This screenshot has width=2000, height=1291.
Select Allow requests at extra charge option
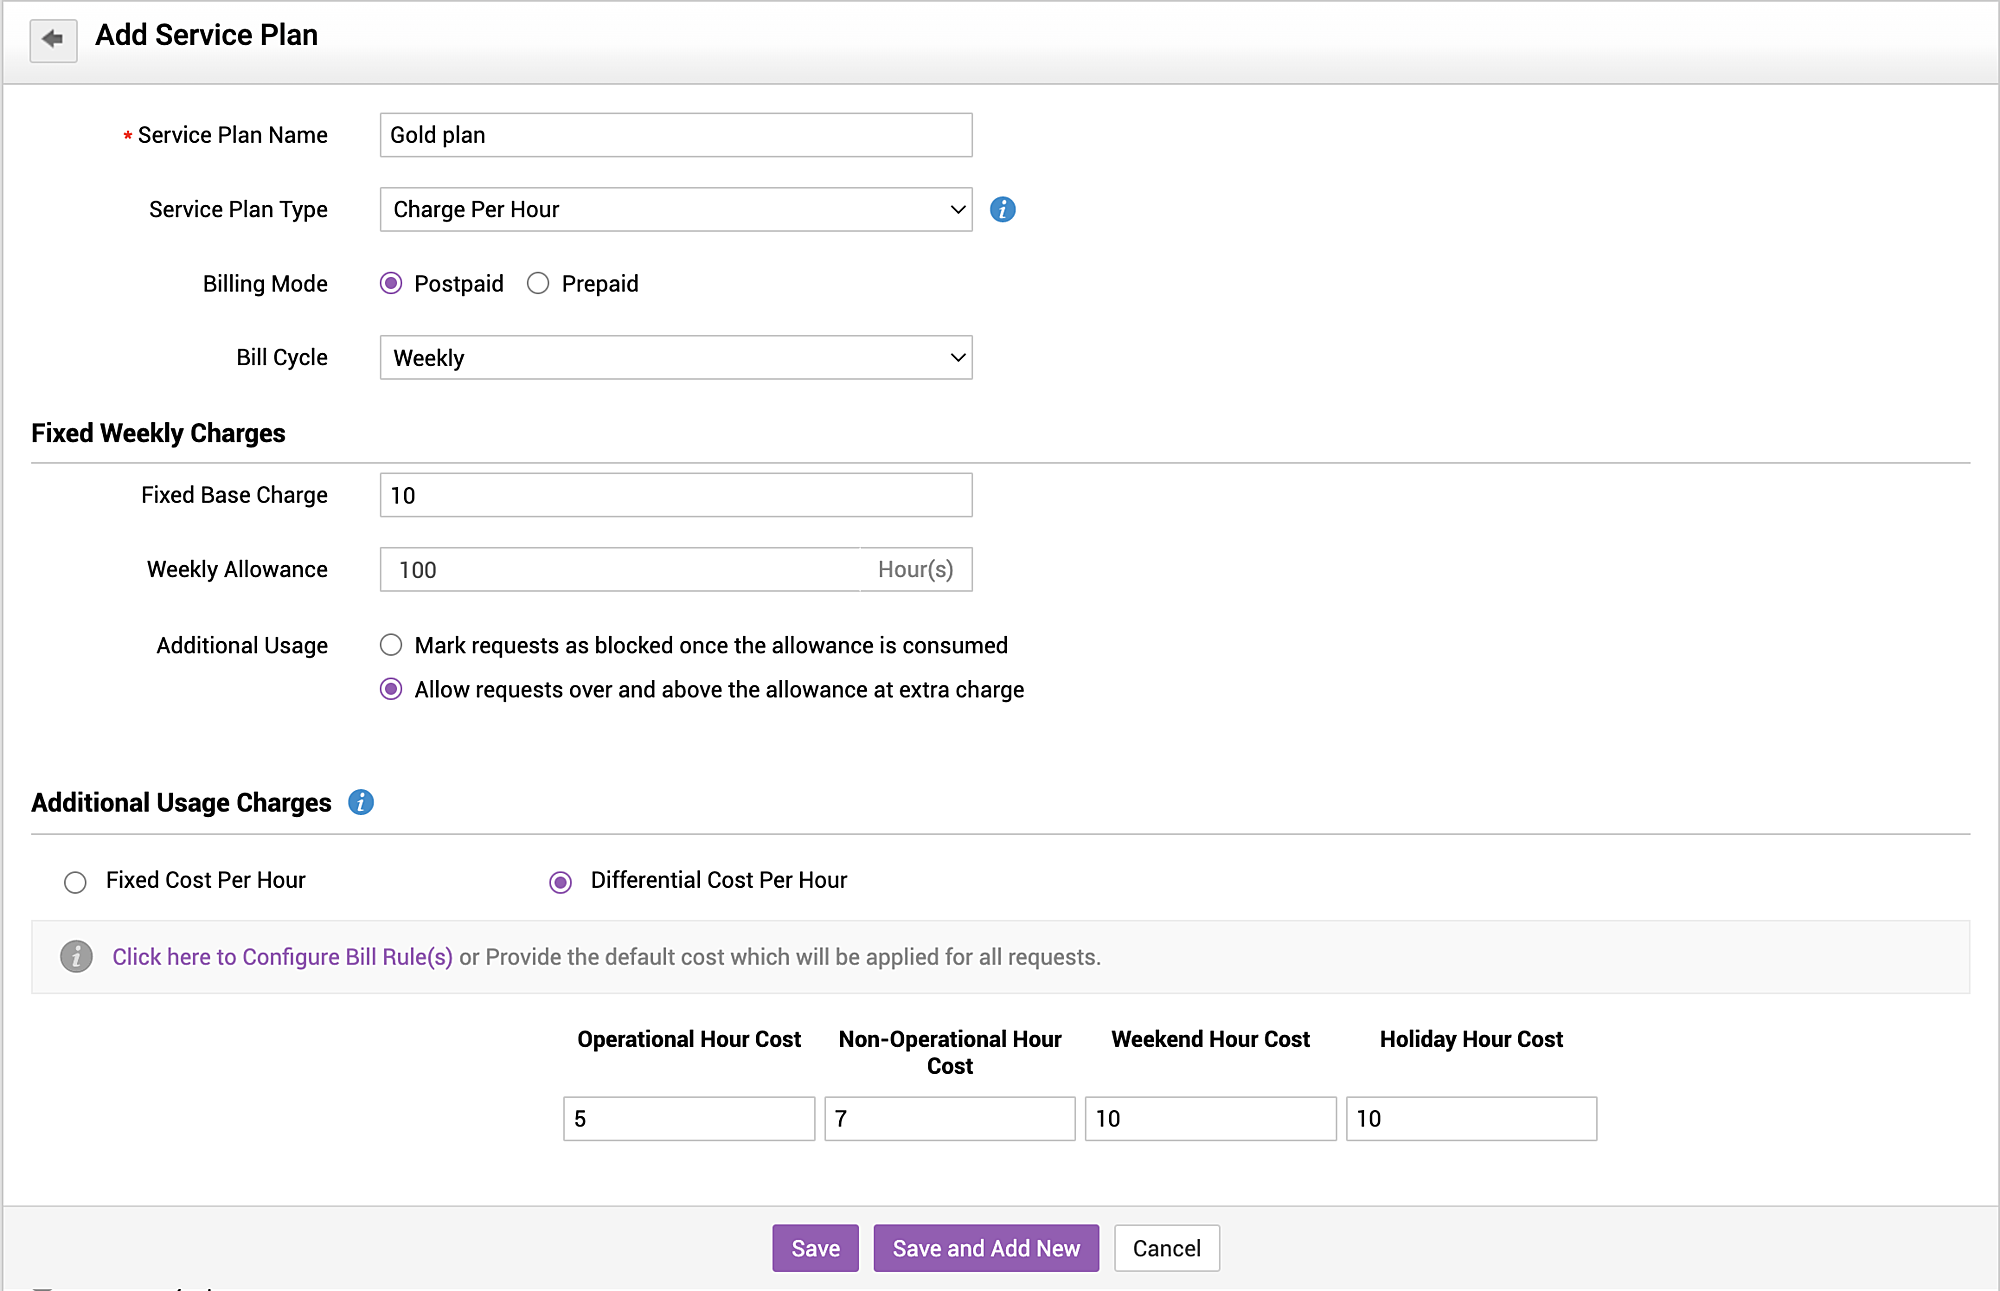tap(391, 689)
